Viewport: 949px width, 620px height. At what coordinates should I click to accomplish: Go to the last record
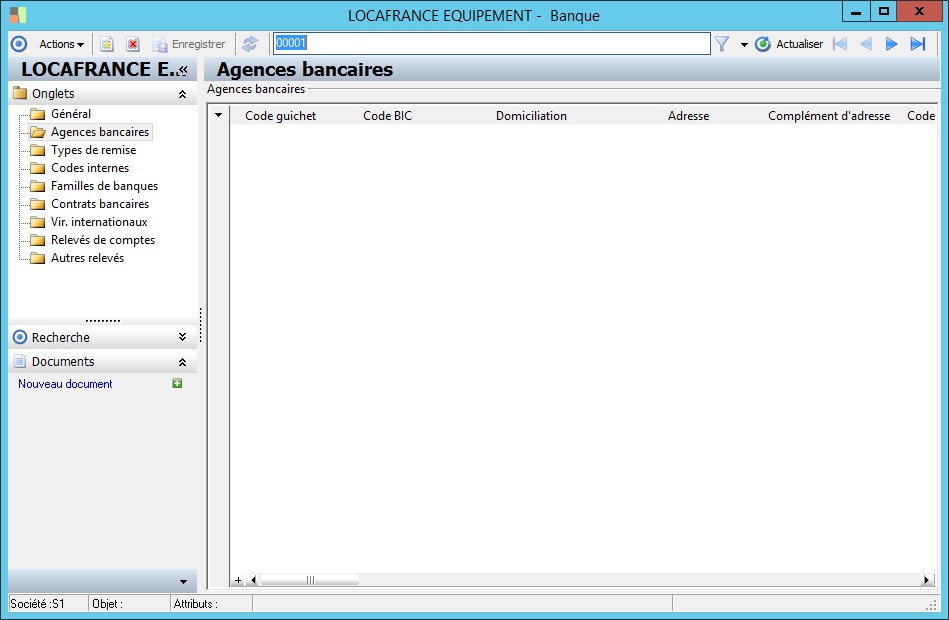(918, 44)
